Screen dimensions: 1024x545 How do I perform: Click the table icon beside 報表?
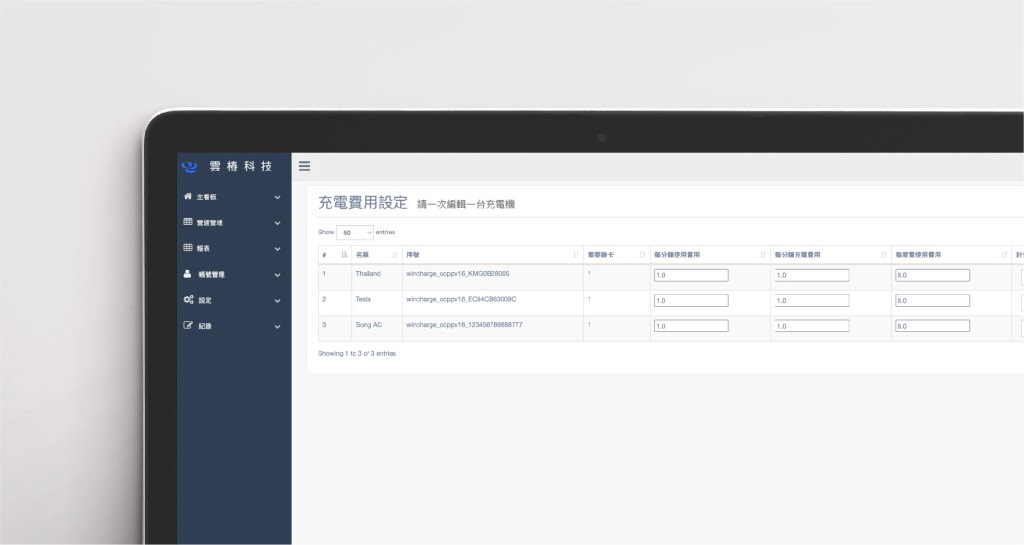(x=188, y=248)
